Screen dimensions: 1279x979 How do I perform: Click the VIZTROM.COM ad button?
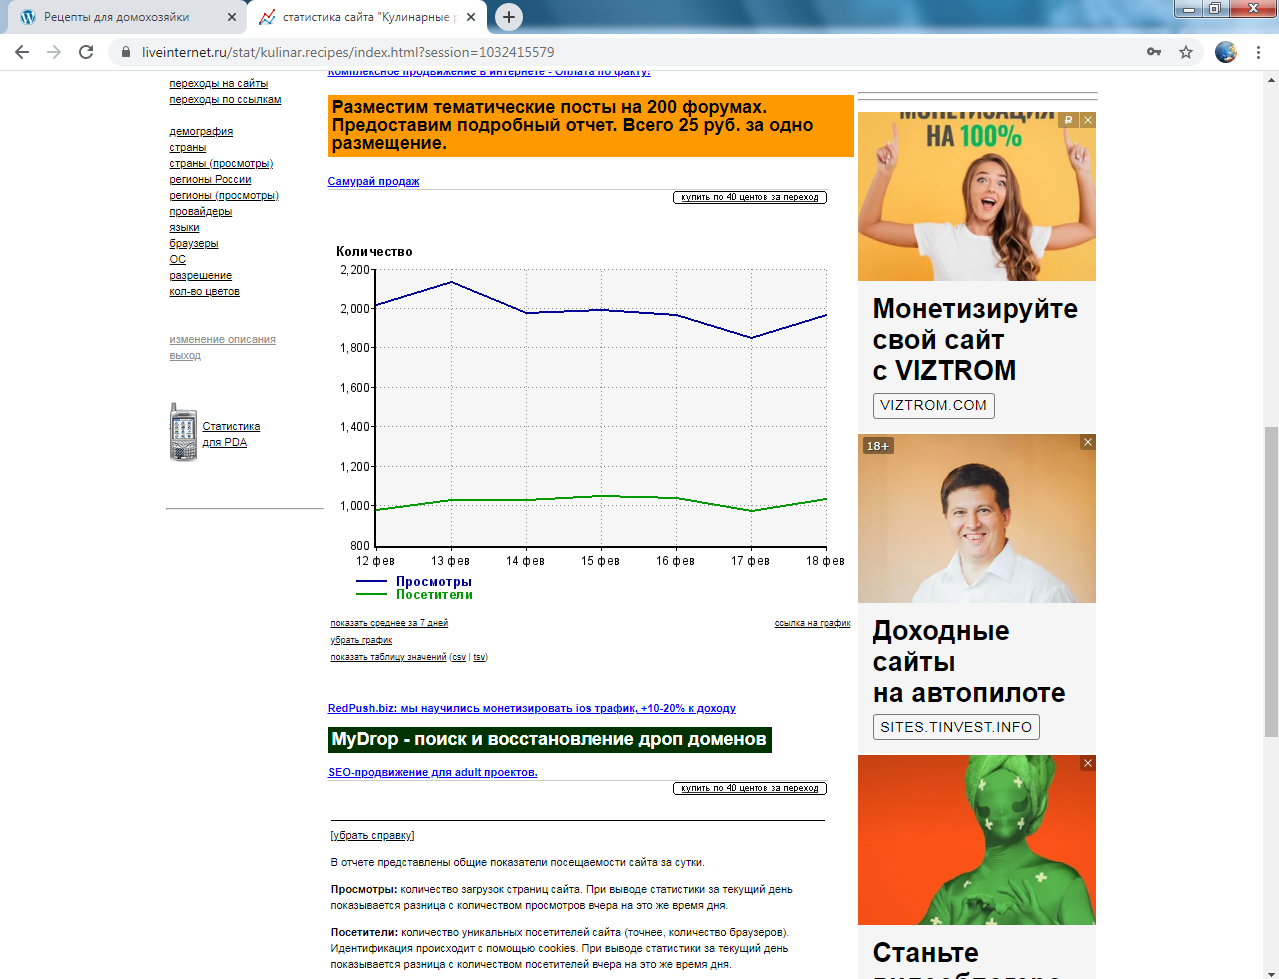[933, 405]
